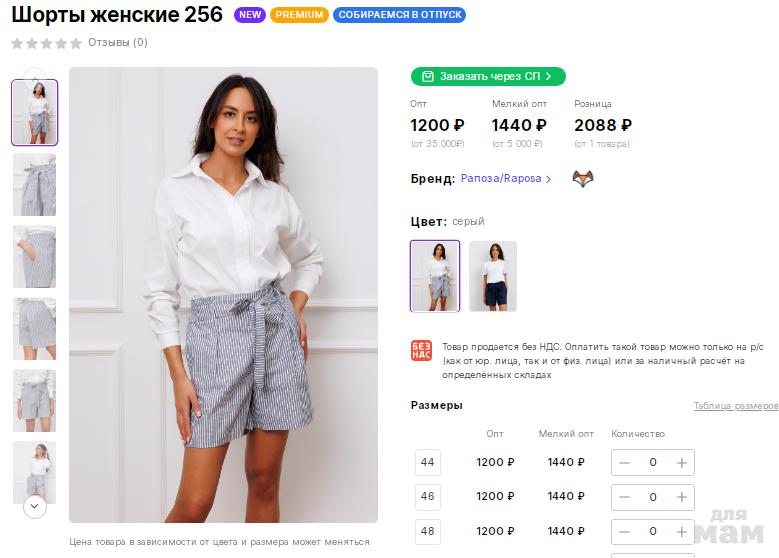Select the grey striped shorts color swatch
Screen dimensions: 779x558
click(435, 276)
